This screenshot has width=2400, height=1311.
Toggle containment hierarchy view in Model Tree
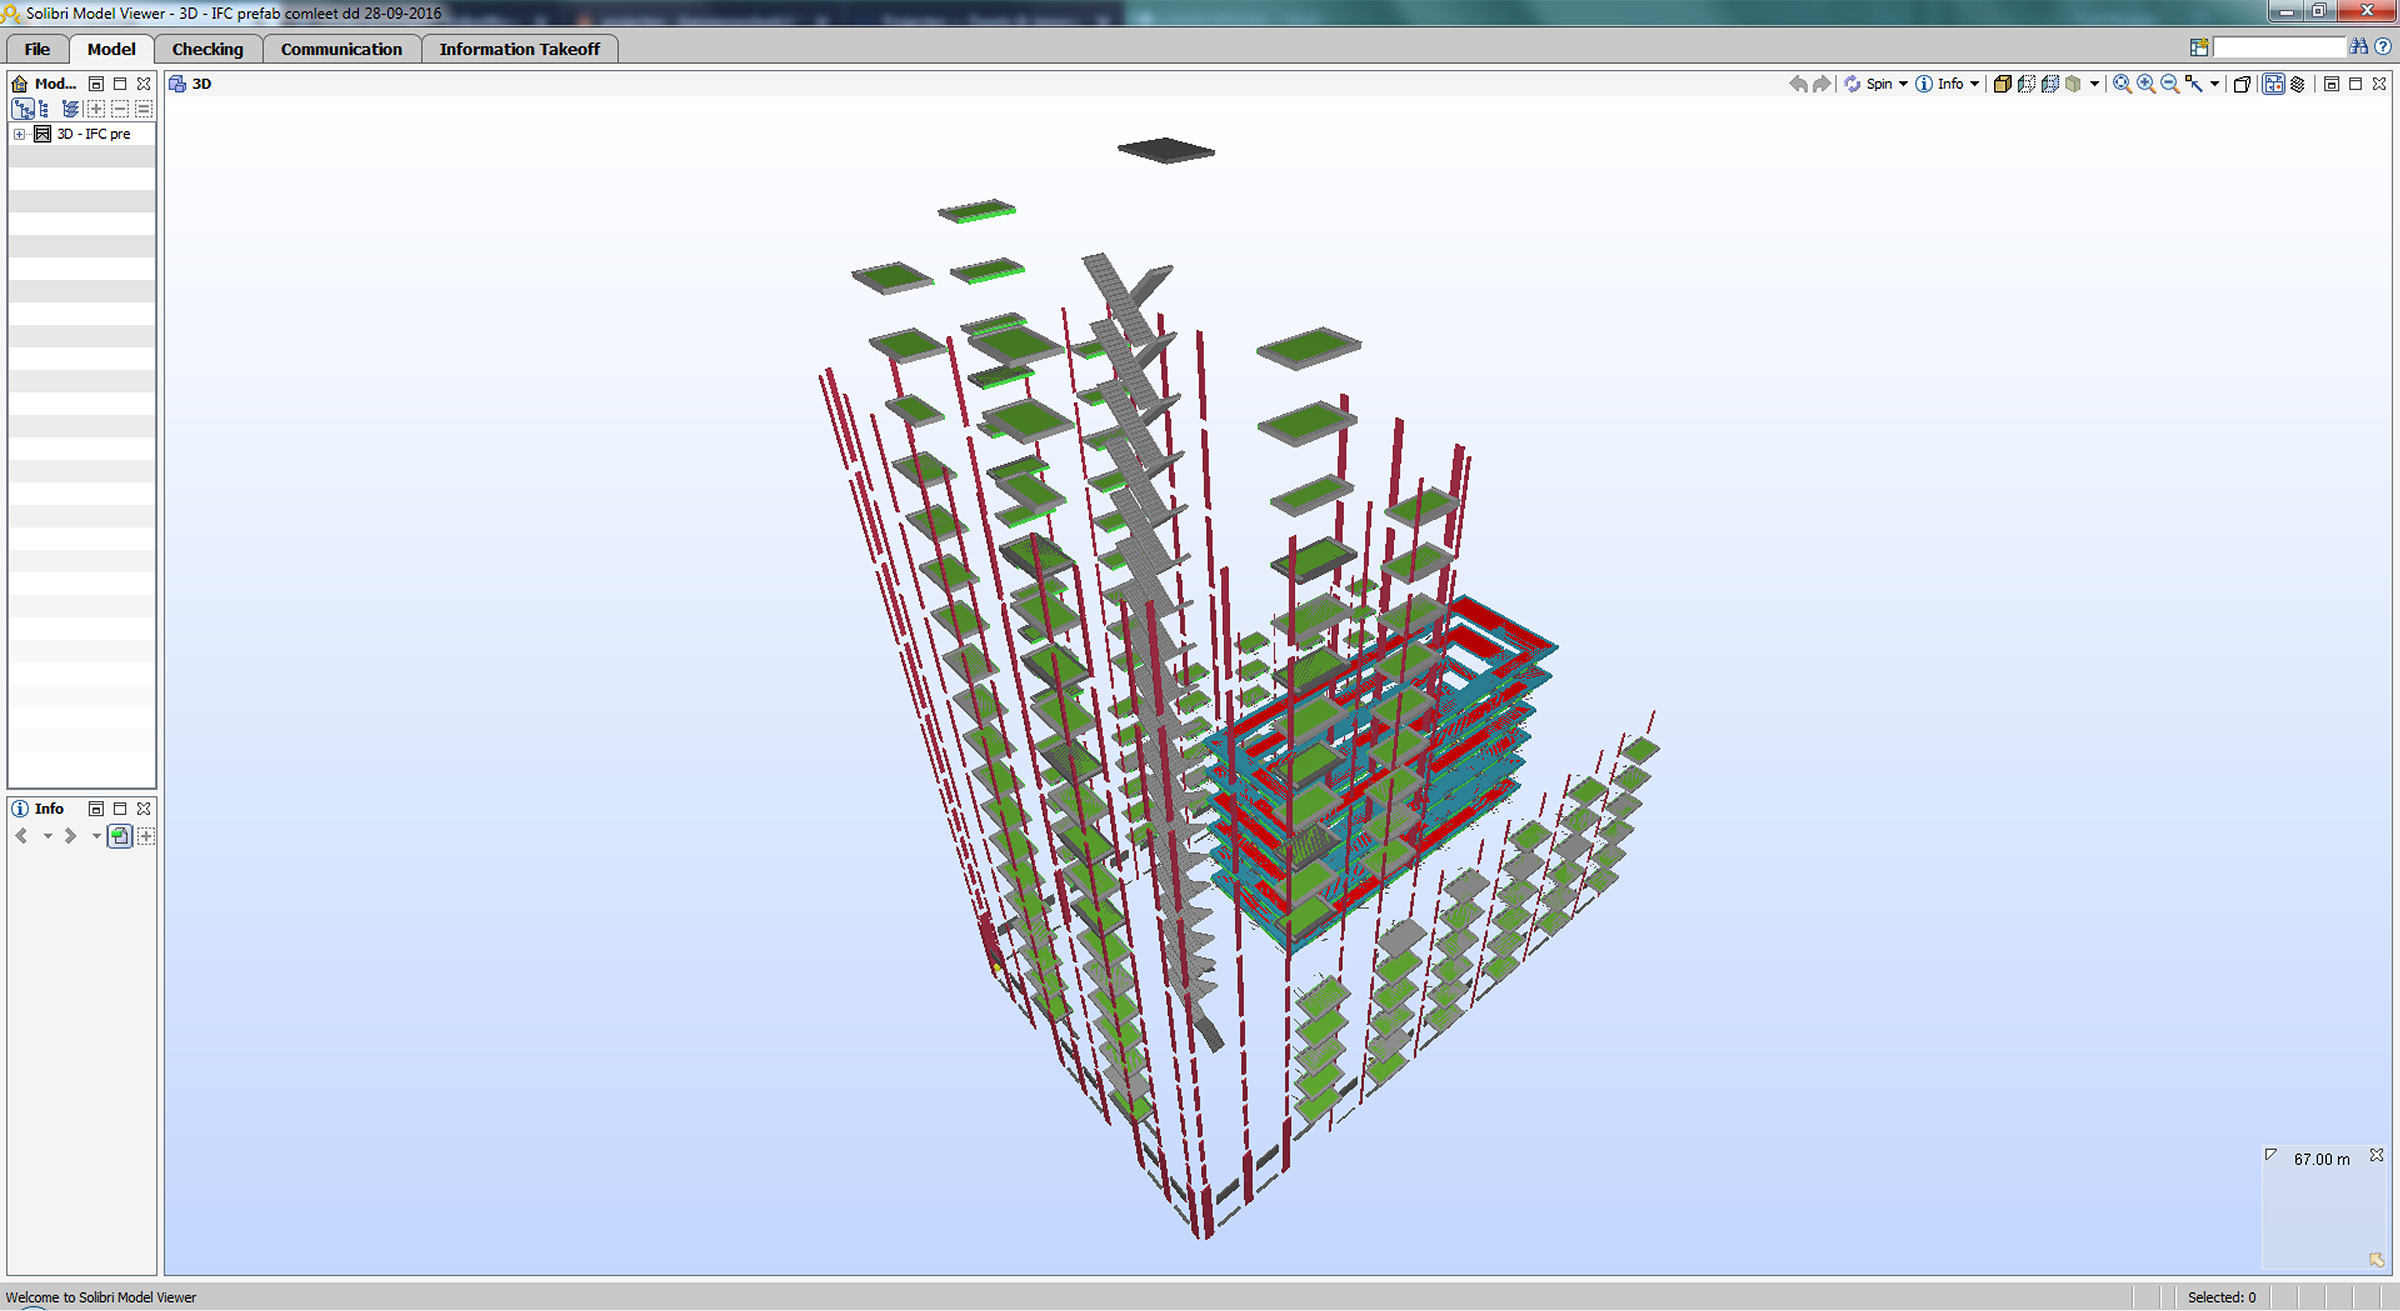[22, 108]
